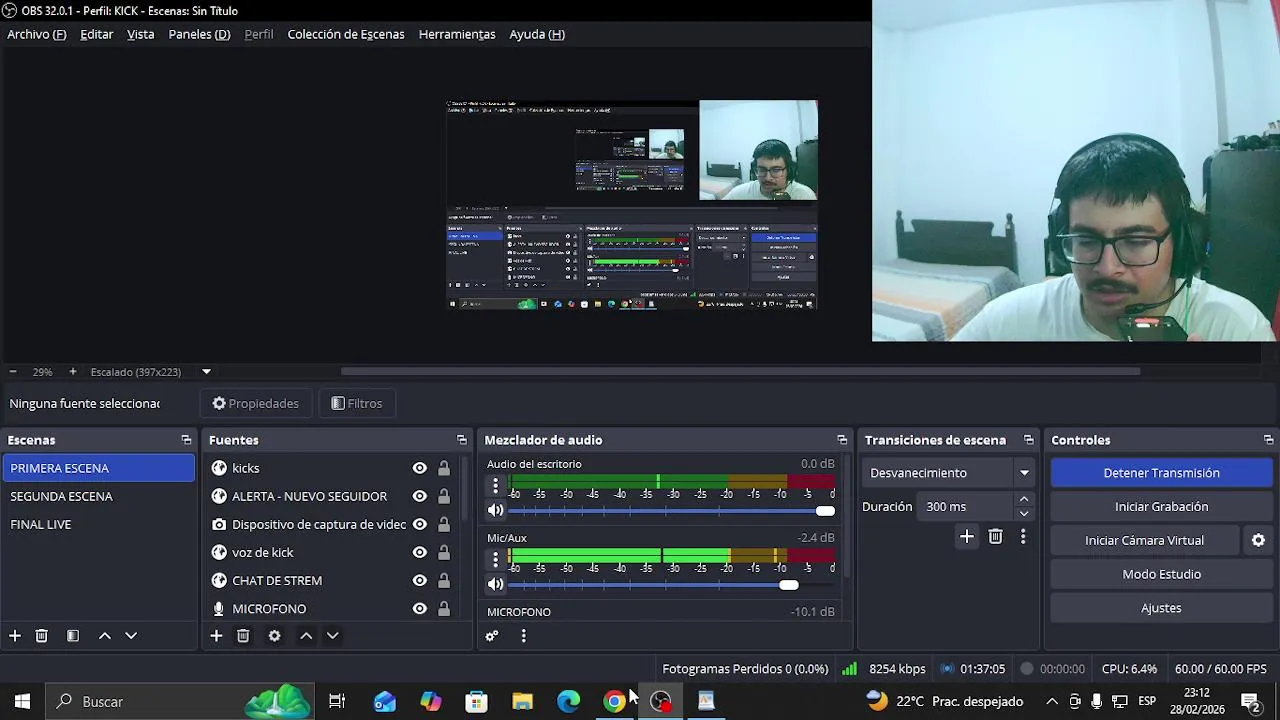Open scene filters icon in Escenas toolbar
This screenshot has width=1280, height=720.
click(x=73, y=636)
